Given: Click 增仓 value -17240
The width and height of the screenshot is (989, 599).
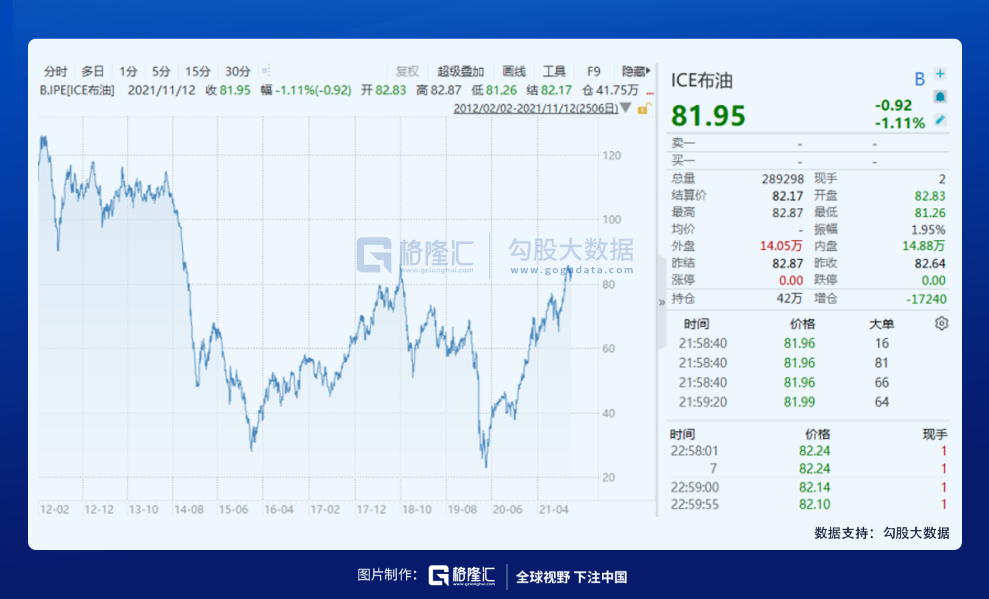Looking at the screenshot, I should click(x=926, y=299).
